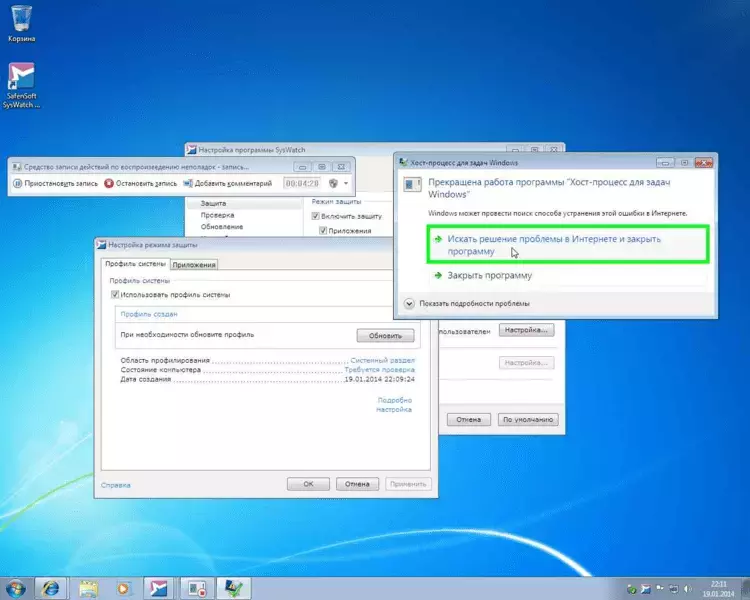This screenshot has width=750, height=600.
Task: Toggle 'Включить защиту' checkbox
Action: [x=315, y=216]
